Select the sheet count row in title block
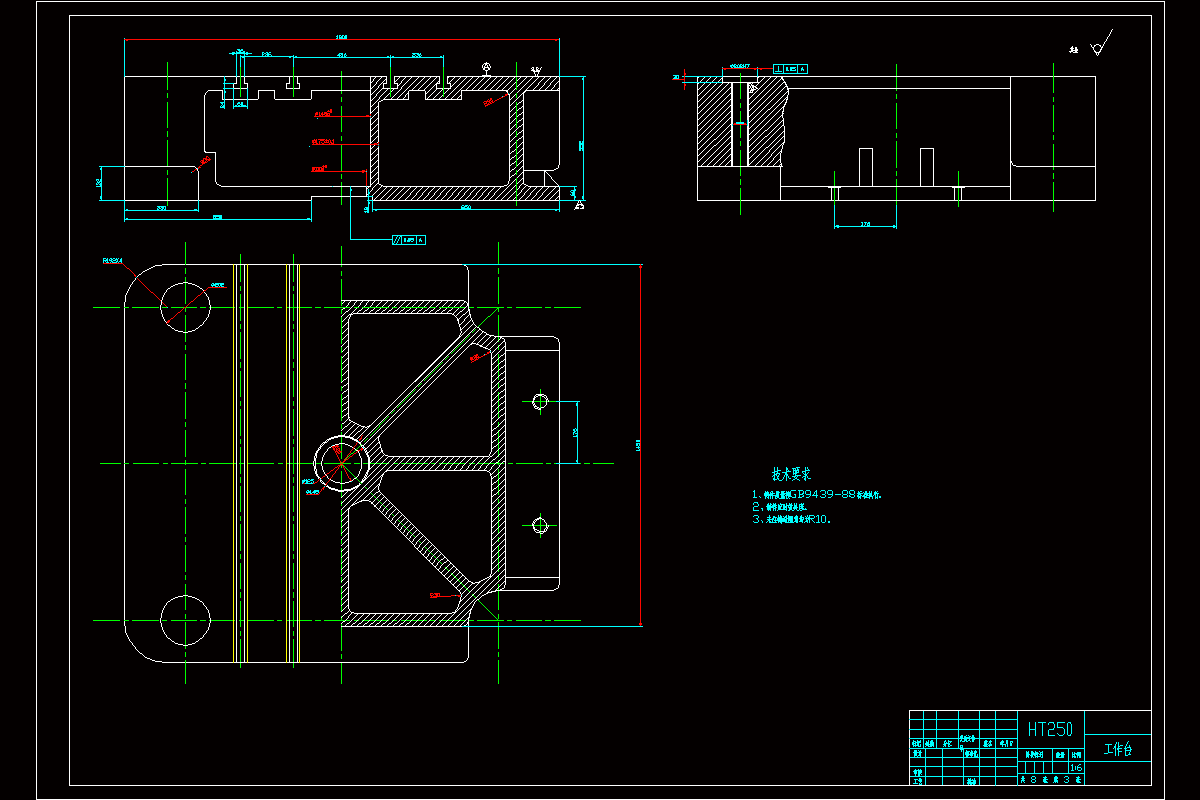The width and height of the screenshot is (1200, 800). pos(1050,778)
